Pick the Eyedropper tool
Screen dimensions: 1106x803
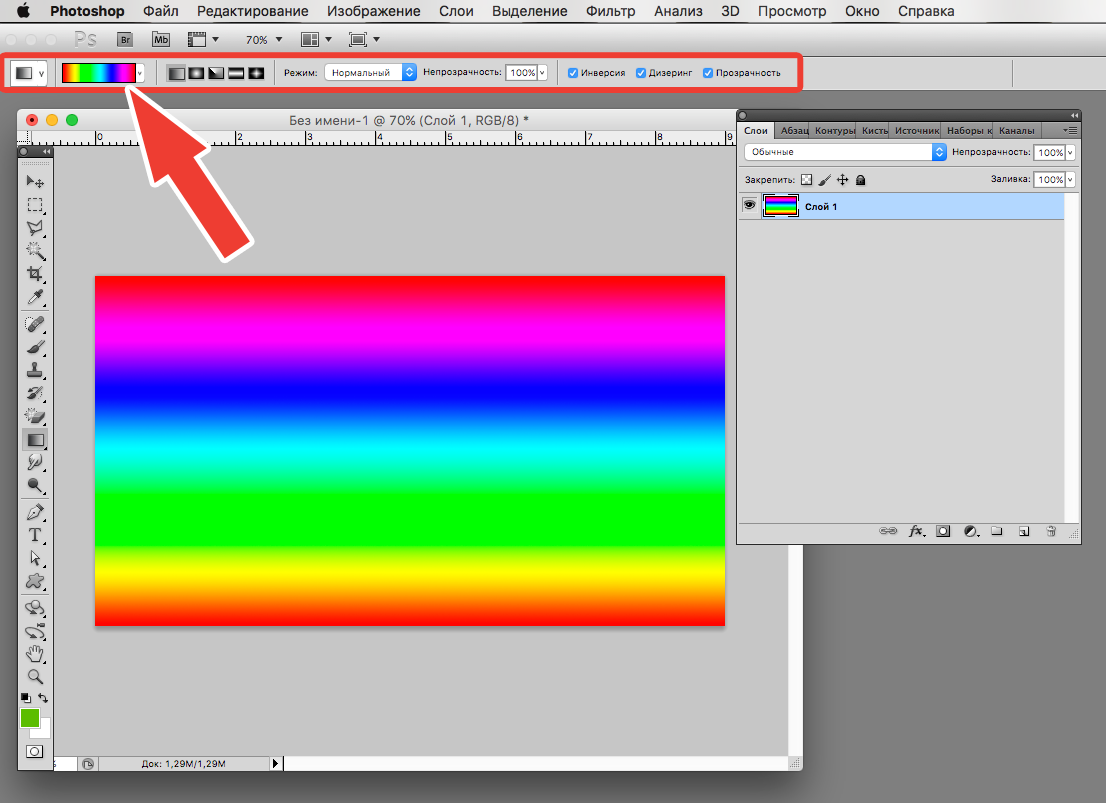point(35,297)
